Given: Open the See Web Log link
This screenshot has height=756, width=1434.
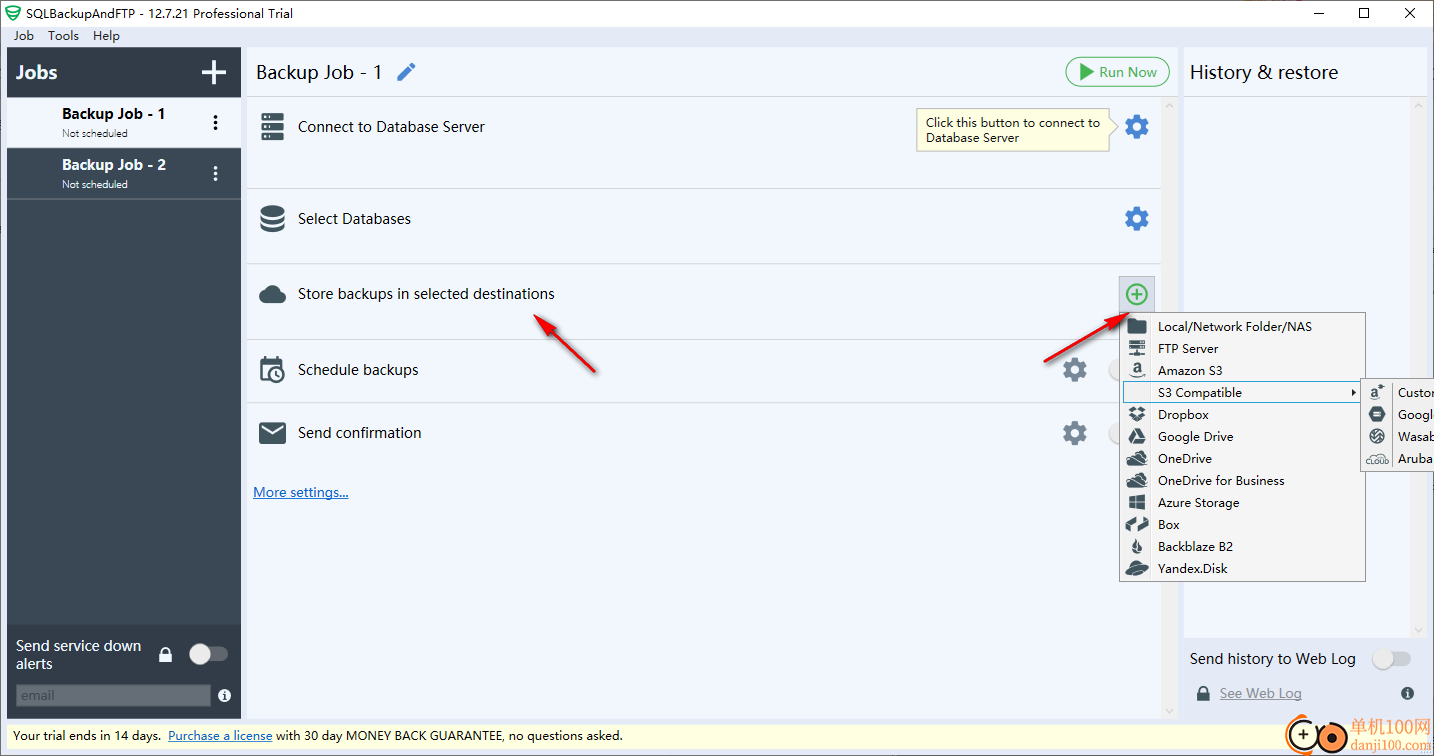Looking at the screenshot, I should pyautogui.click(x=1260, y=693).
